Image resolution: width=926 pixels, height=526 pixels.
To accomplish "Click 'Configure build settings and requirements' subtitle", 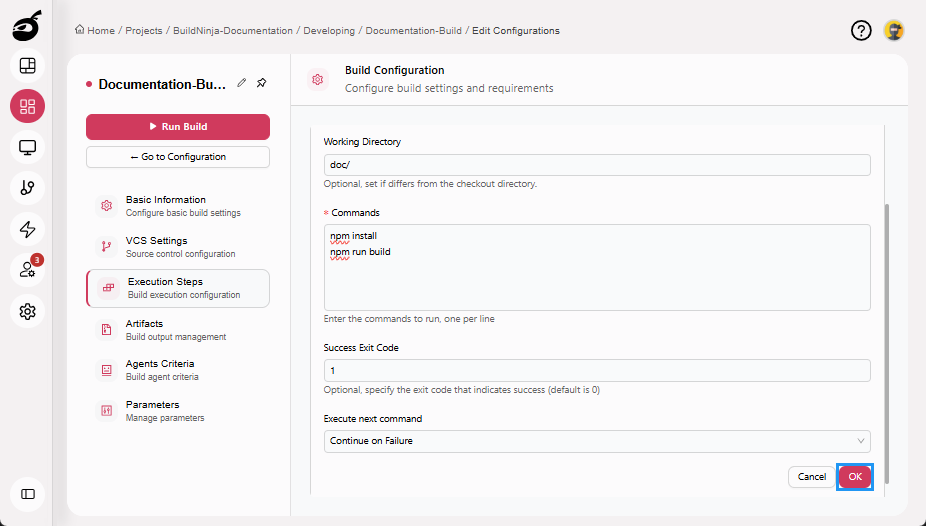I will click(x=449, y=89).
